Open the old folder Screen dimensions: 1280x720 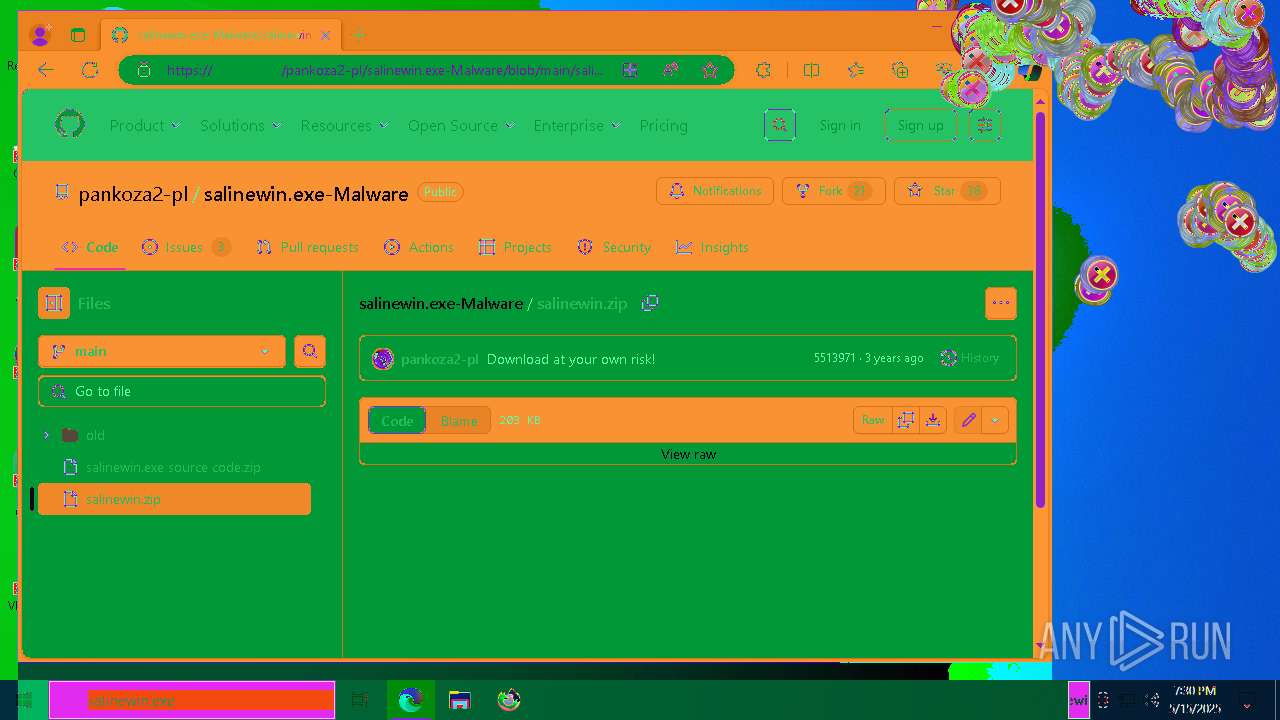pos(95,435)
